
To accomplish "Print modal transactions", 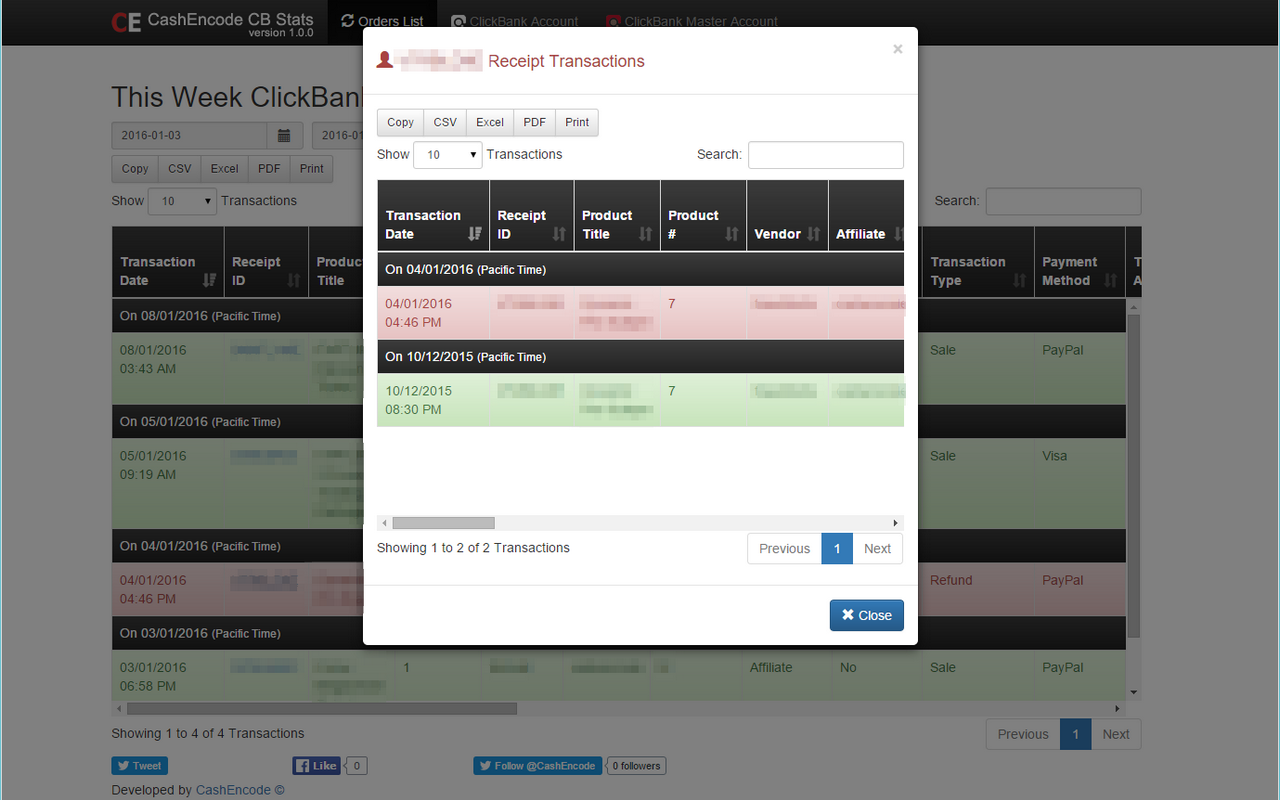I will (577, 122).
